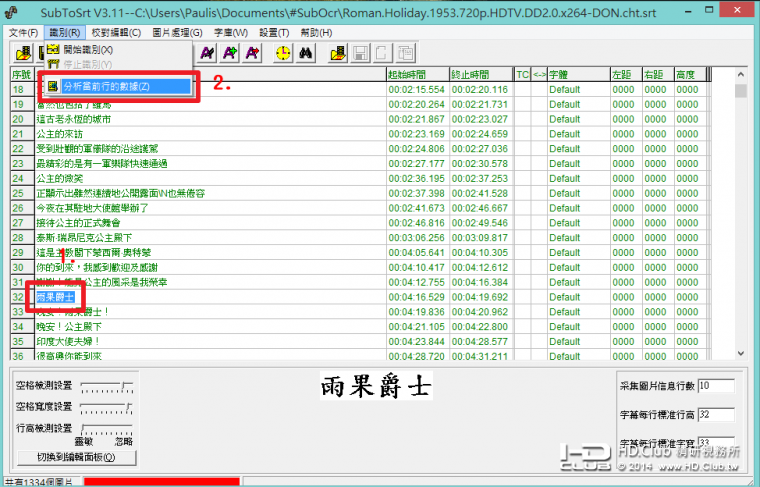Screen dimensions: 760x487
Task: Click 切換到編輯面板(Q) button
Action: tap(77, 457)
